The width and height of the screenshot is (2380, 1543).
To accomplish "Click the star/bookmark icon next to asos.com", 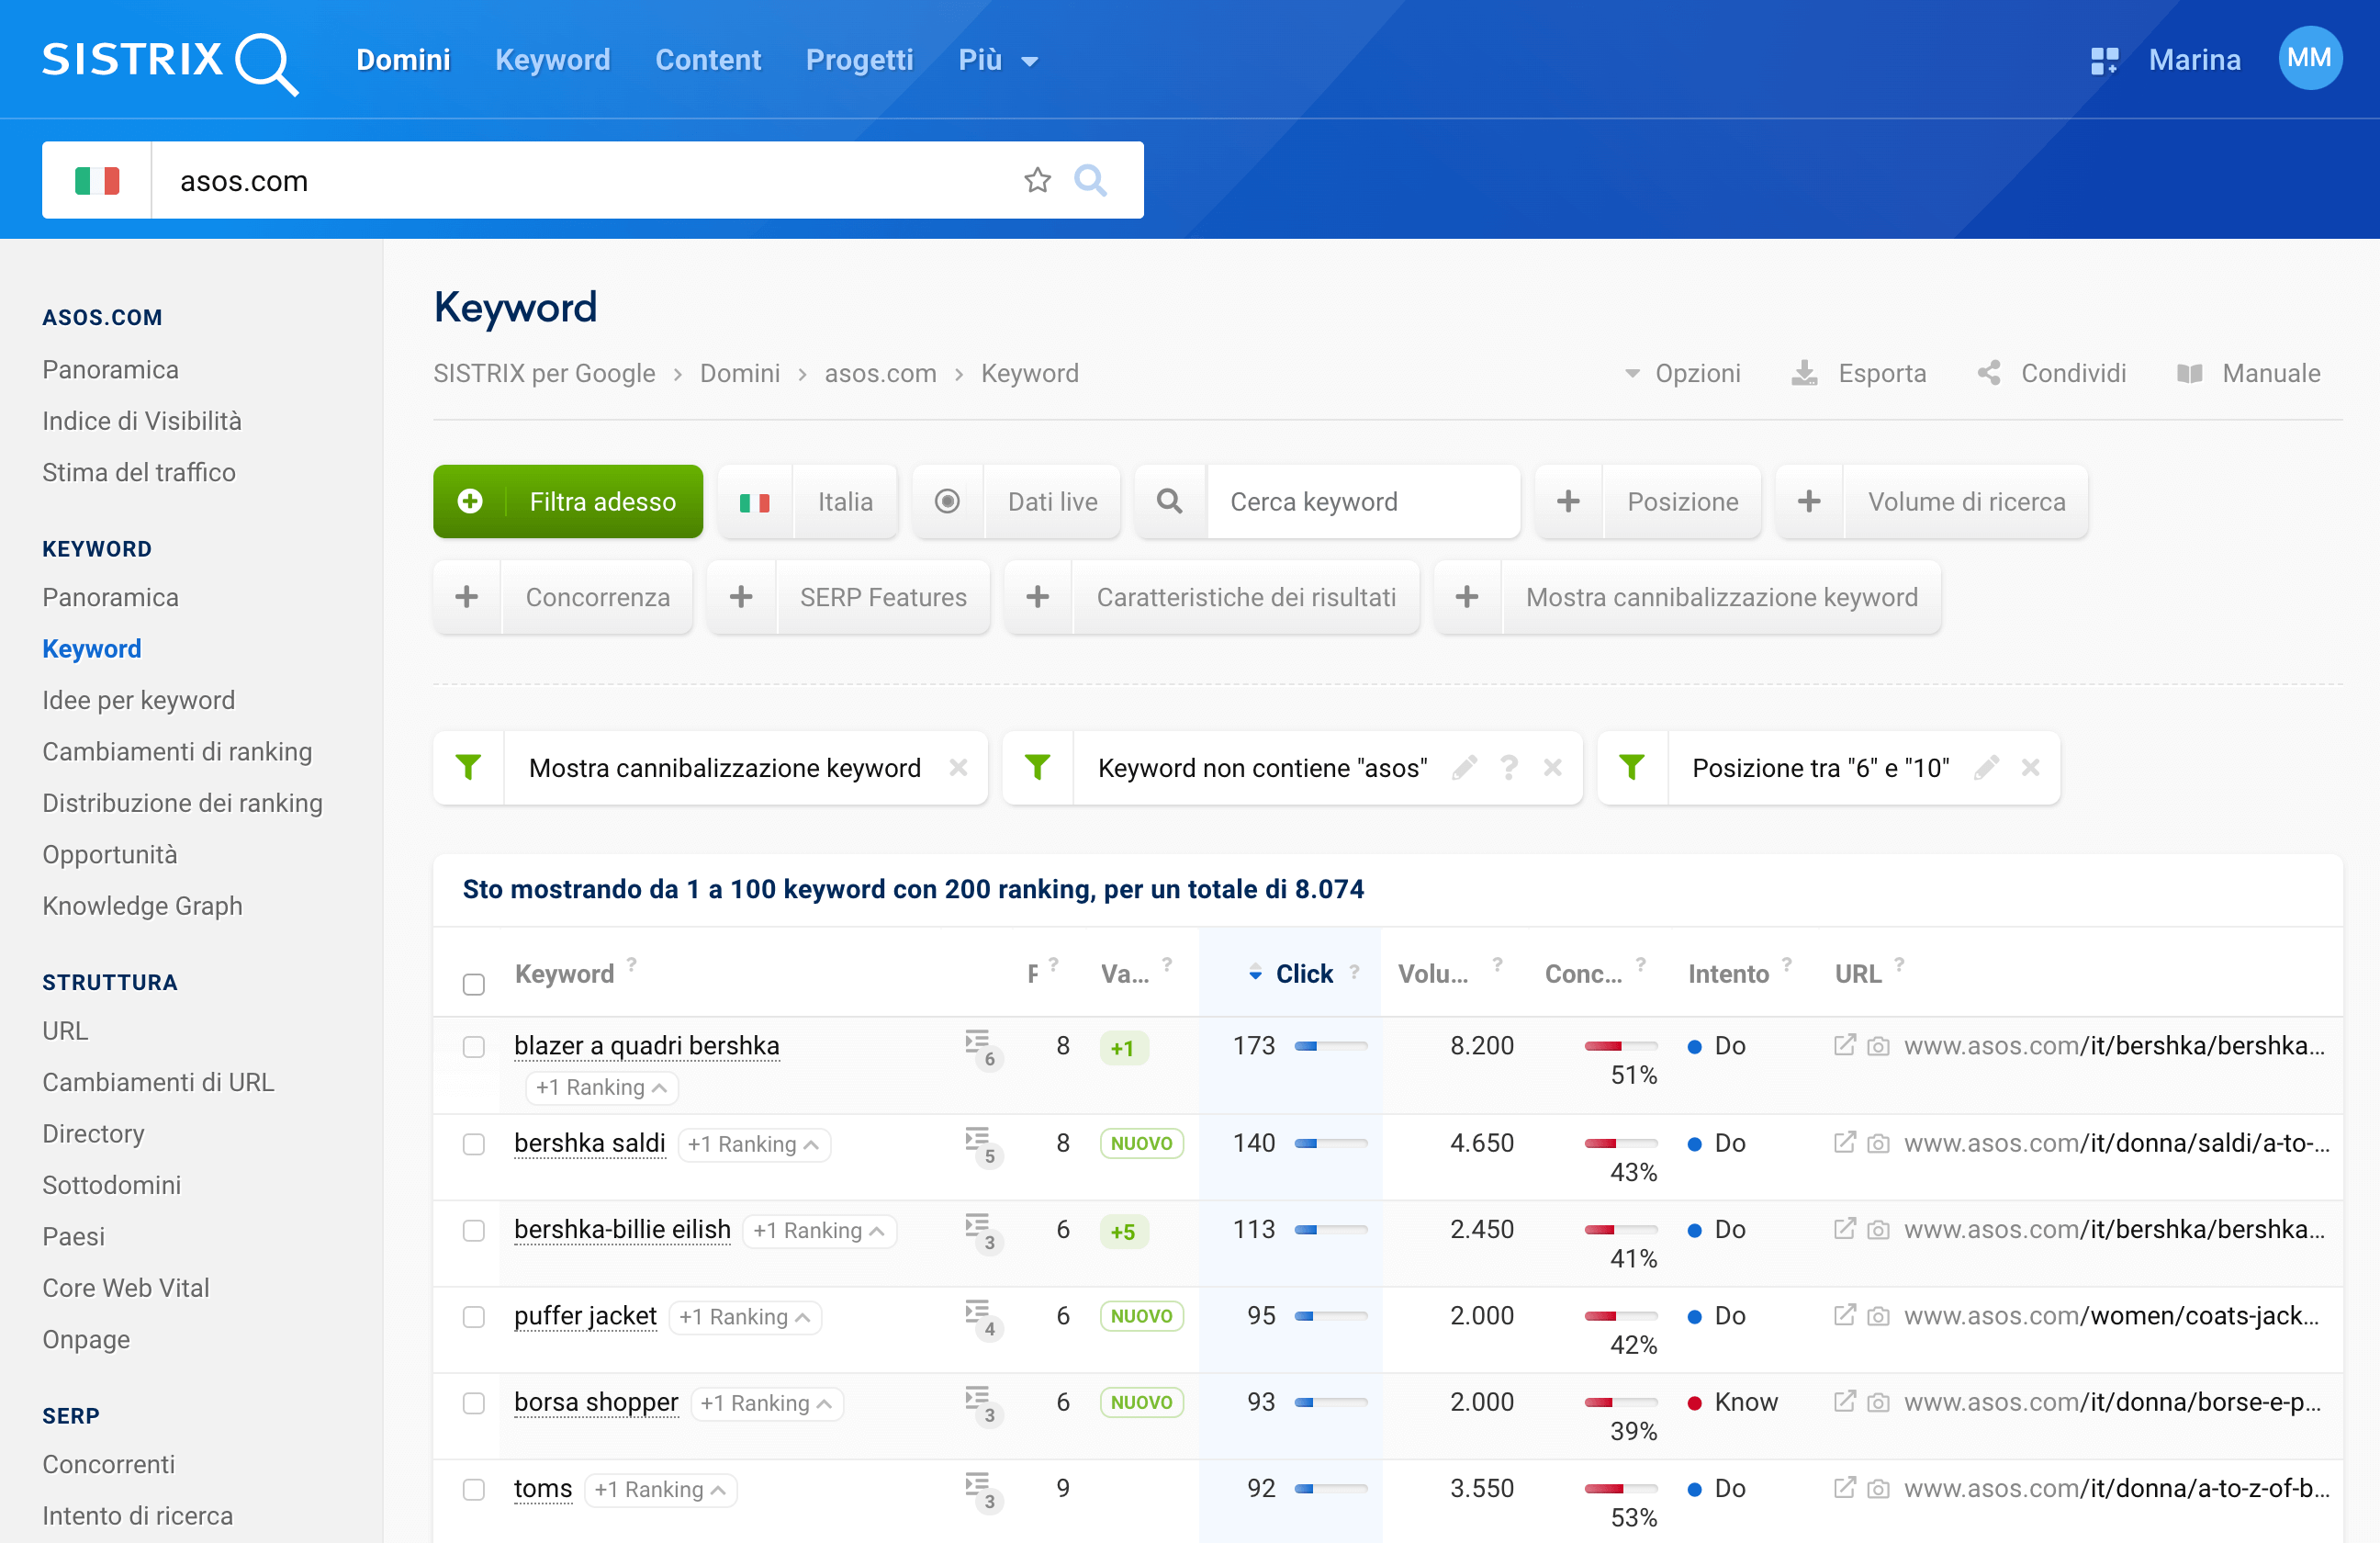I will click(1036, 181).
